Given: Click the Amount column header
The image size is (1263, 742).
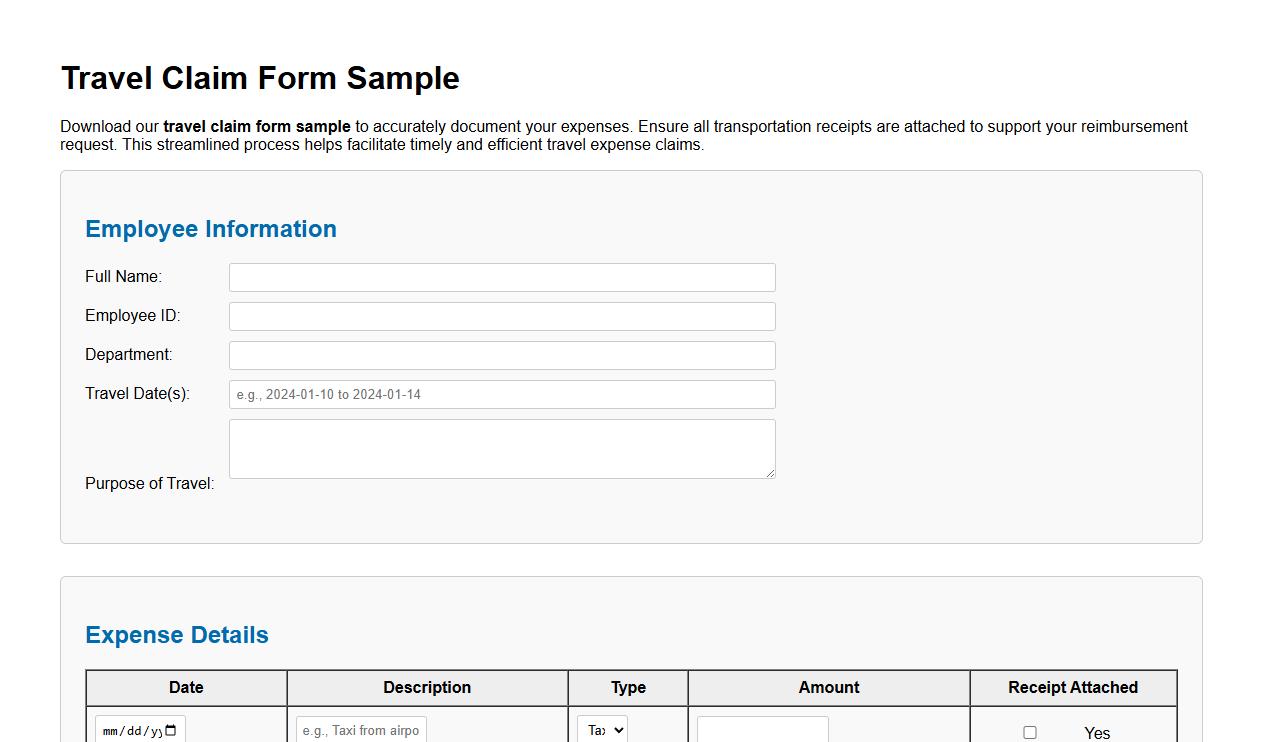Looking at the screenshot, I should click(x=828, y=687).
